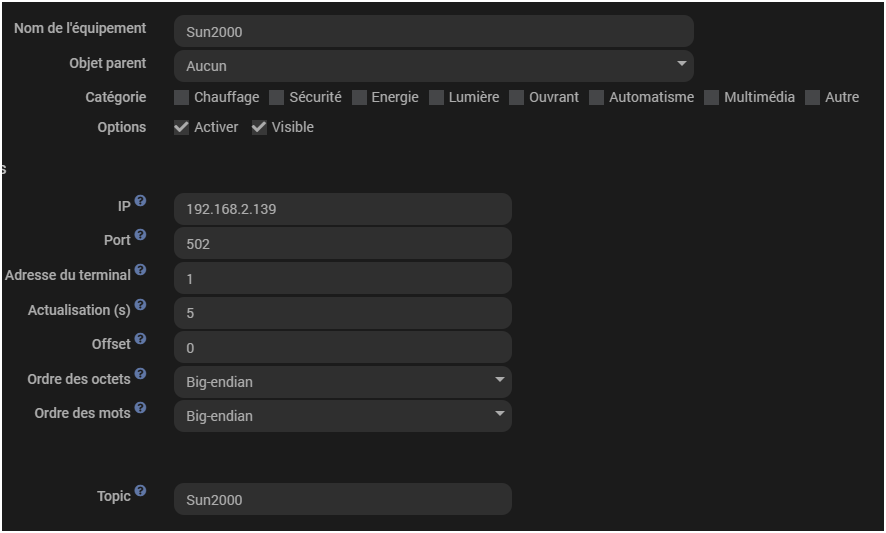Click help icon for Ordre des mots
Screen dimensions: 886x533
pos(140,408)
